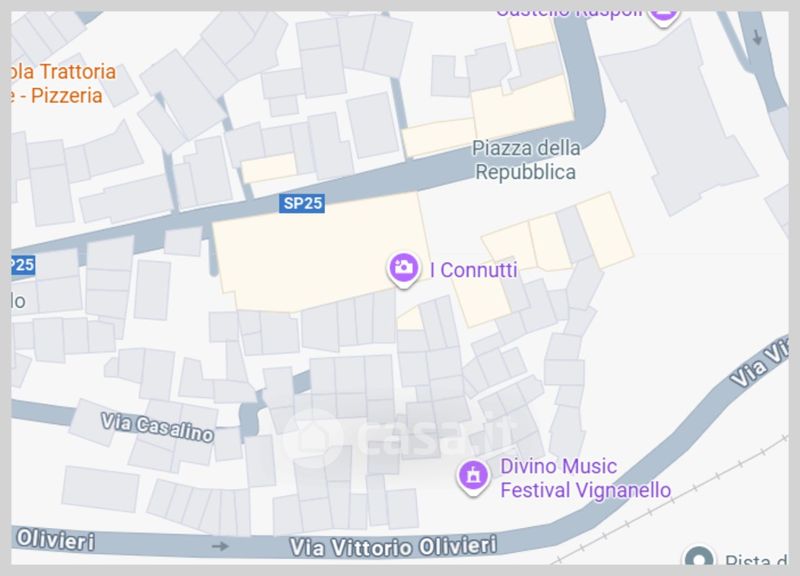Select the Trattoria Pizzeria orange label
This screenshot has height=576, width=800.
63,84
